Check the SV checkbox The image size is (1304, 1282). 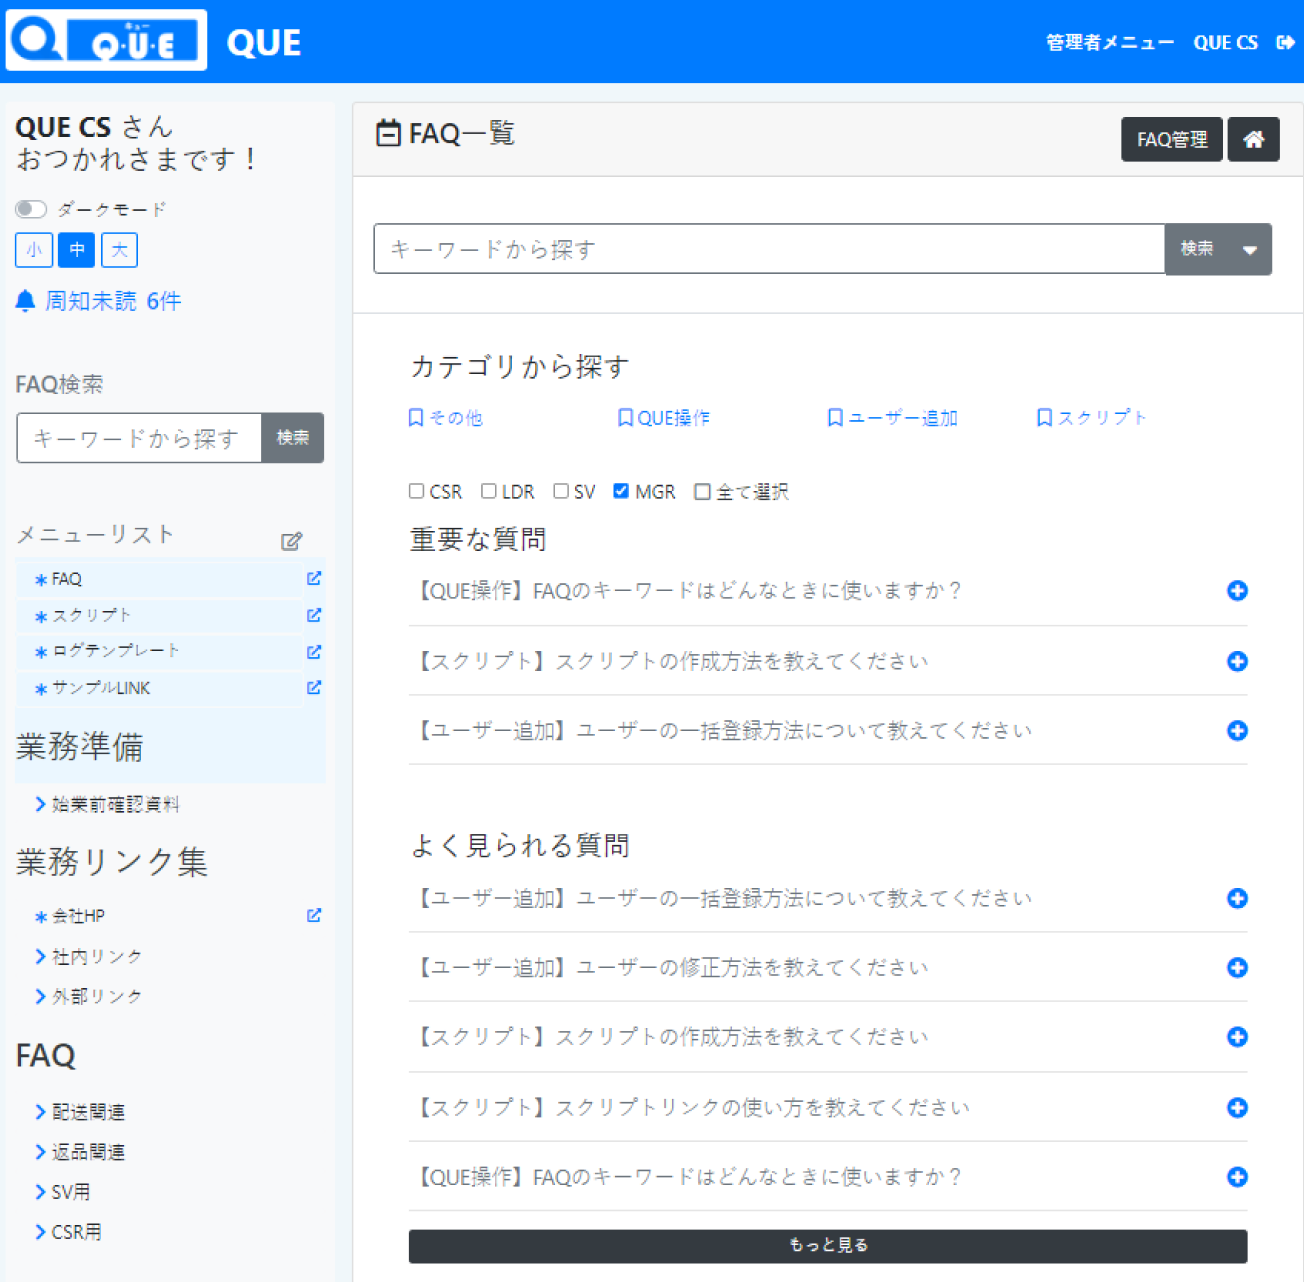pos(561,491)
